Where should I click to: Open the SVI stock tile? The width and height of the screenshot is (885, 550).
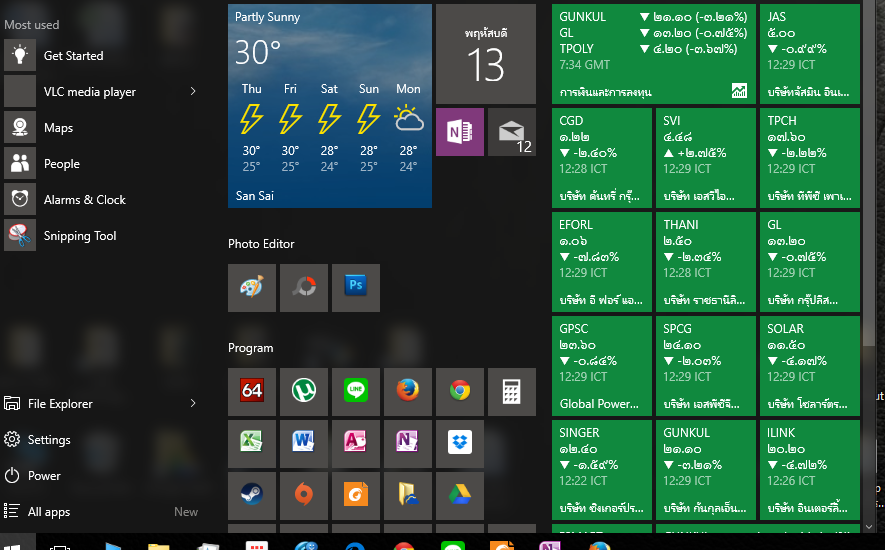(x=706, y=158)
